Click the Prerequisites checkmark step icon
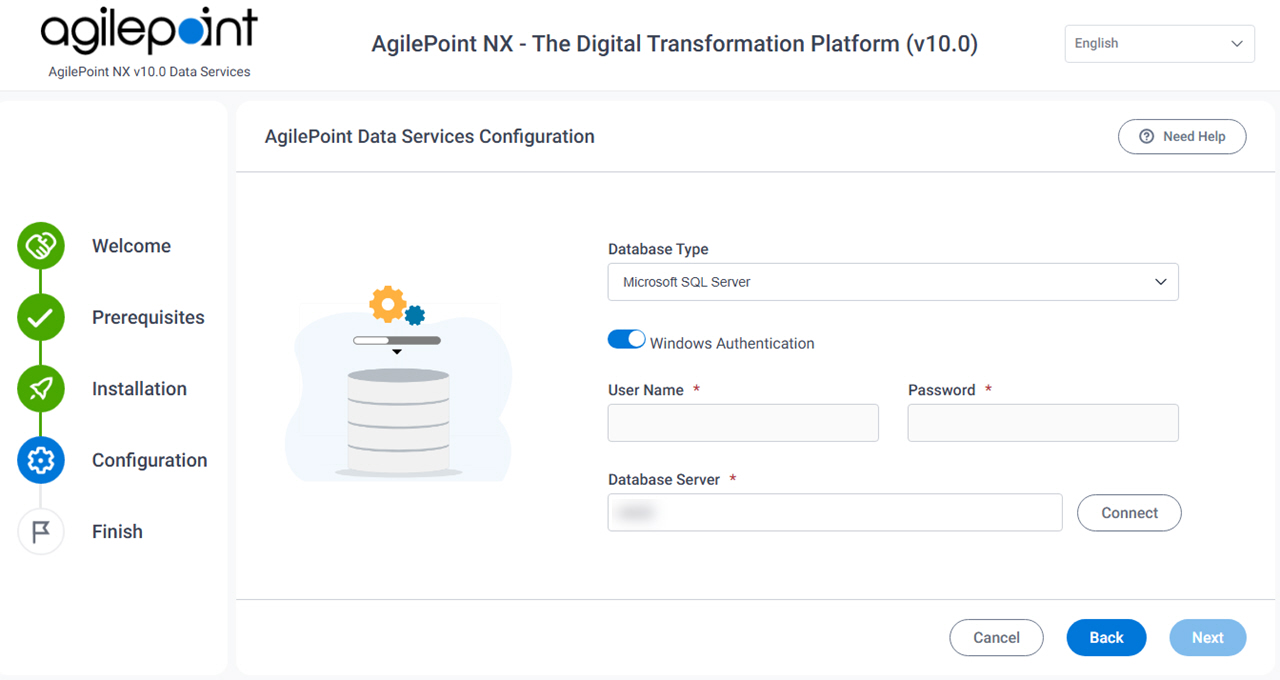The height and width of the screenshot is (680, 1280). [x=41, y=318]
